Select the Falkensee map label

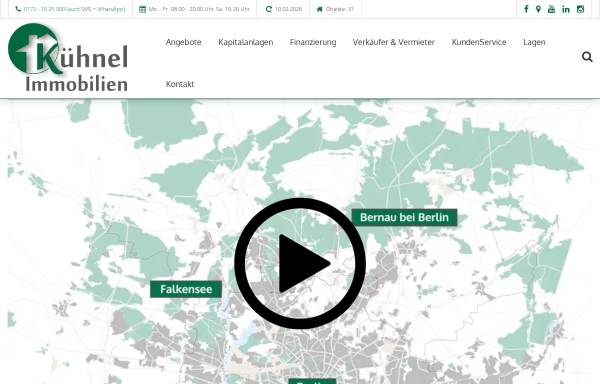[x=186, y=289]
